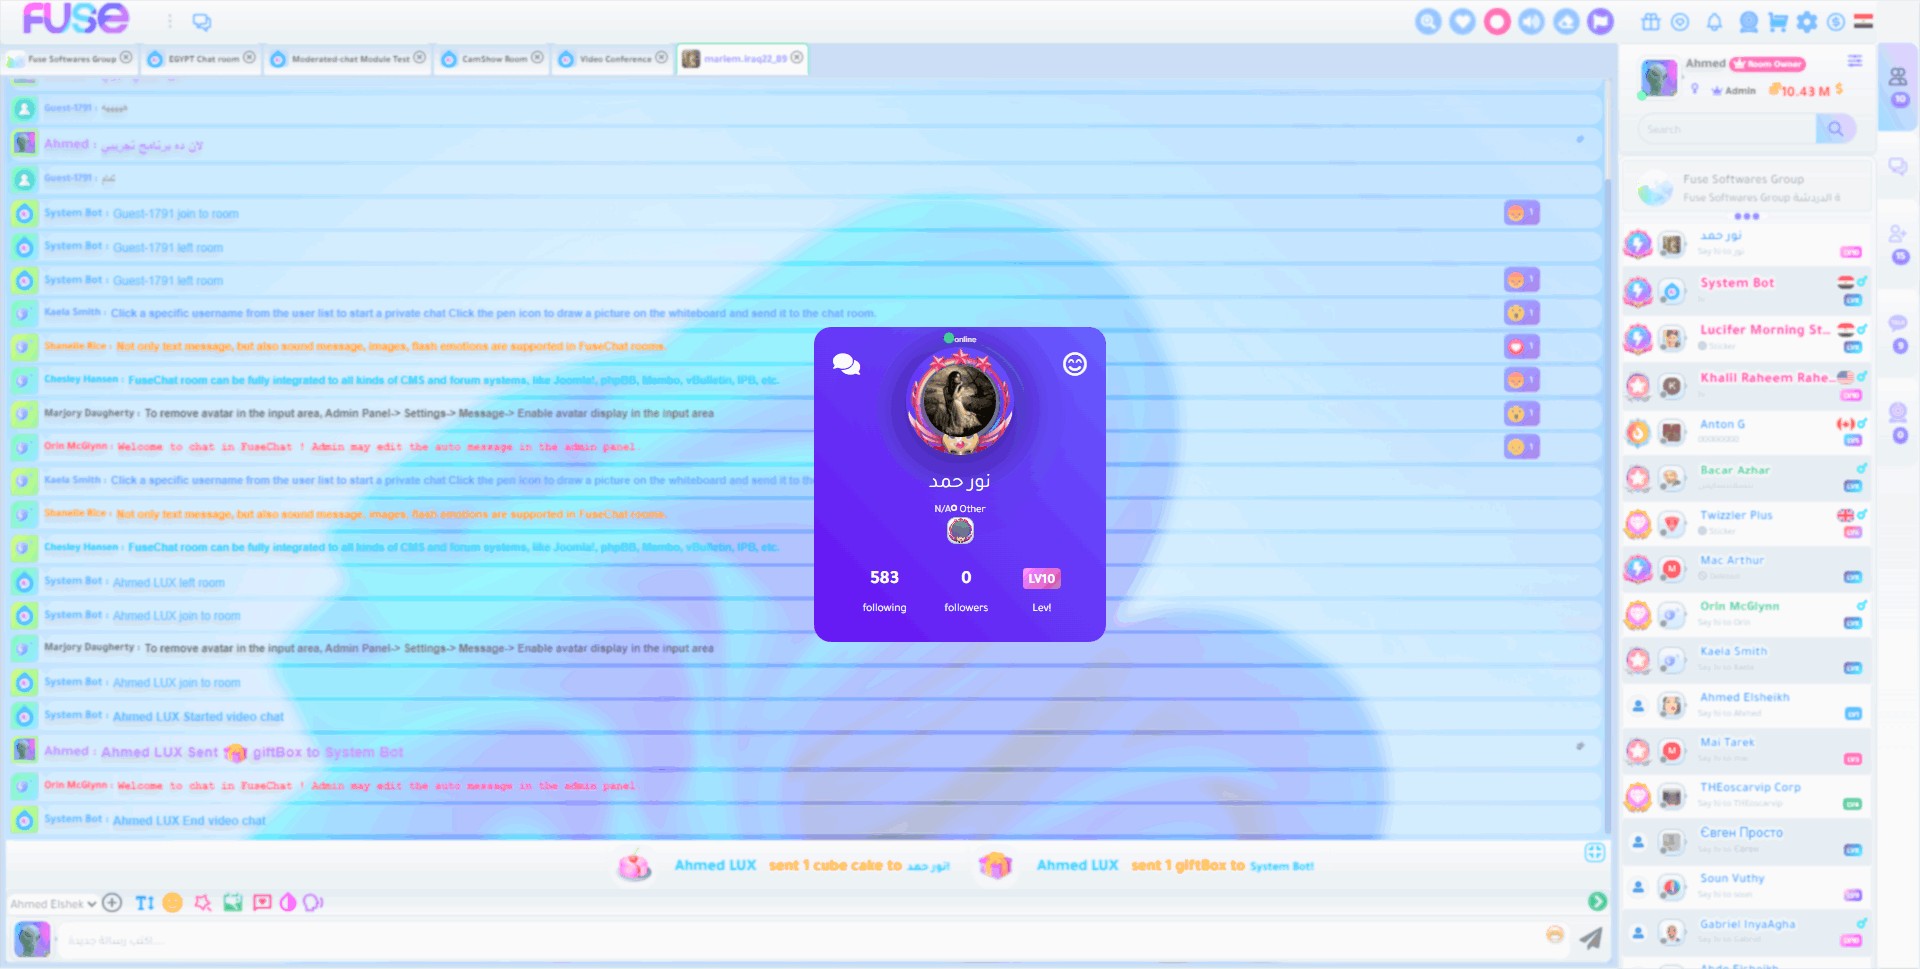Close the CamShow Room tab
Viewport: 1920px width, 969px height.
coord(537,58)
